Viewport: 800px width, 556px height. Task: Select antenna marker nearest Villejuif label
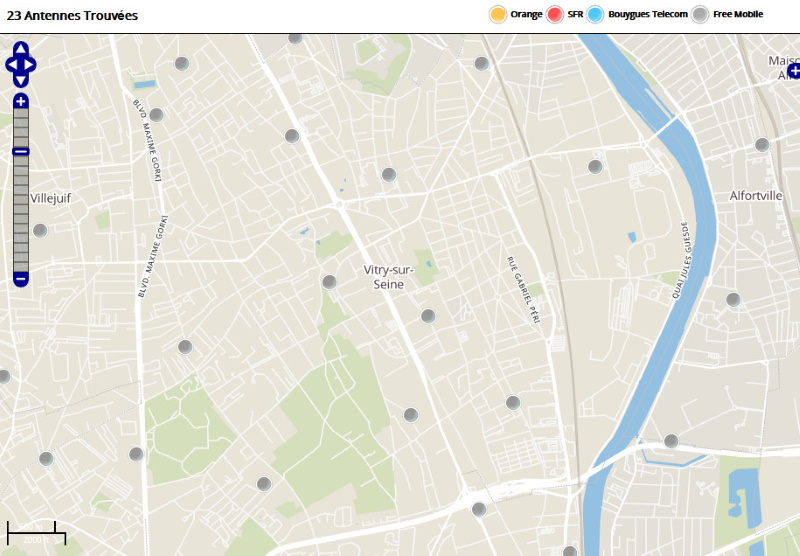click(40, 230)
